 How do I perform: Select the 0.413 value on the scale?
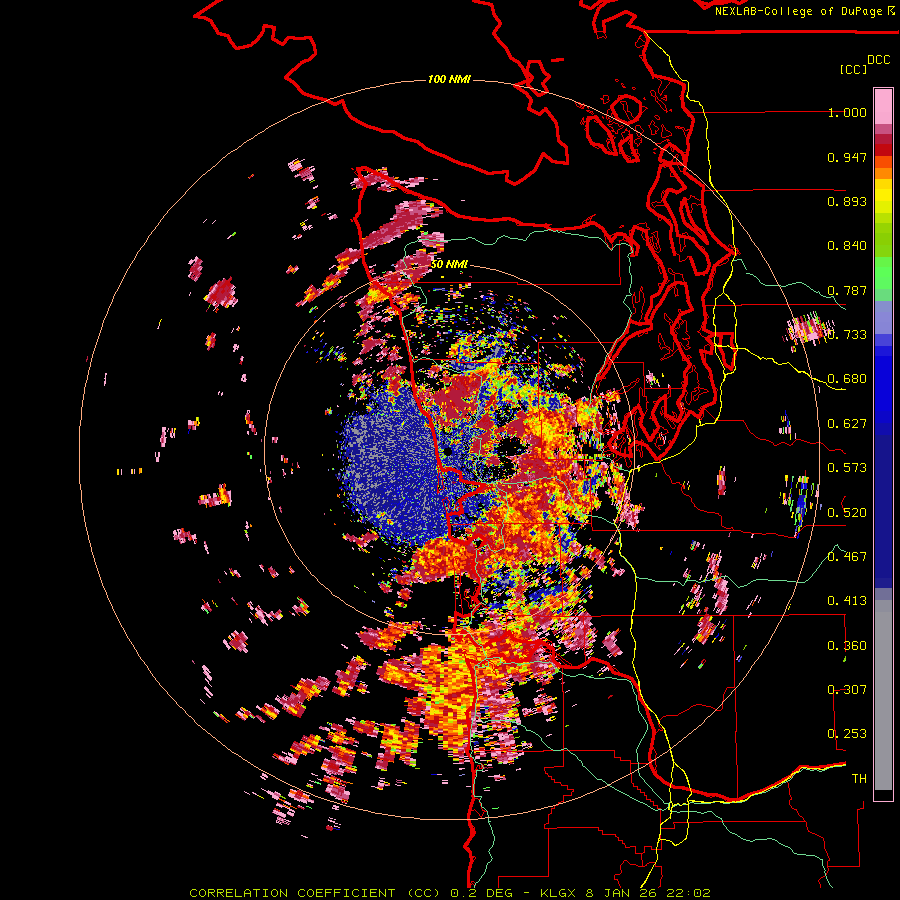point(847,601)
